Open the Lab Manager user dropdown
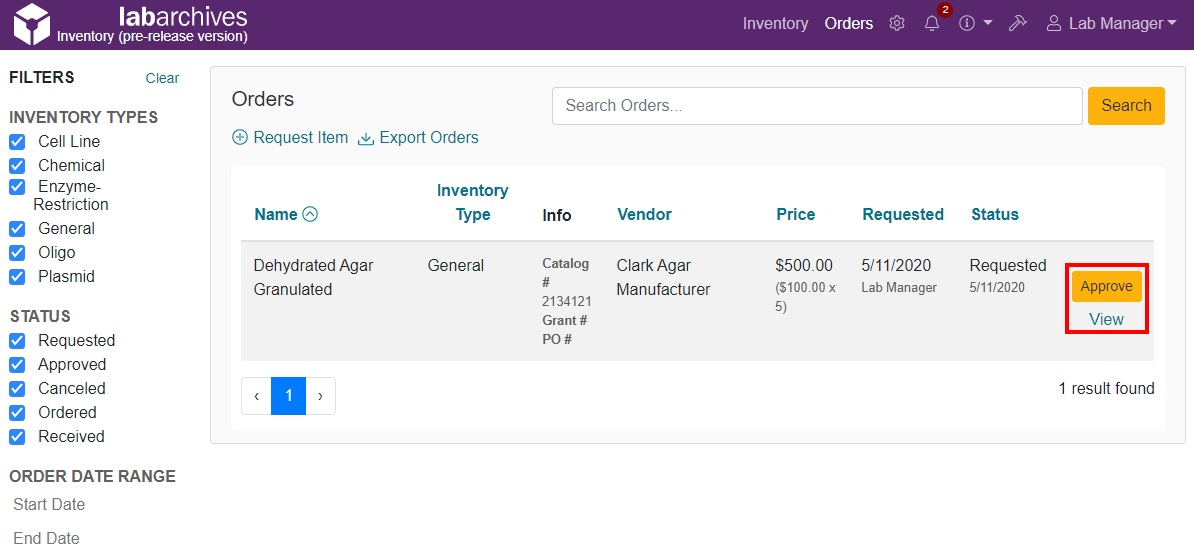Image resolution: width=1194 pixels, height=553 pixels. 1111,23
